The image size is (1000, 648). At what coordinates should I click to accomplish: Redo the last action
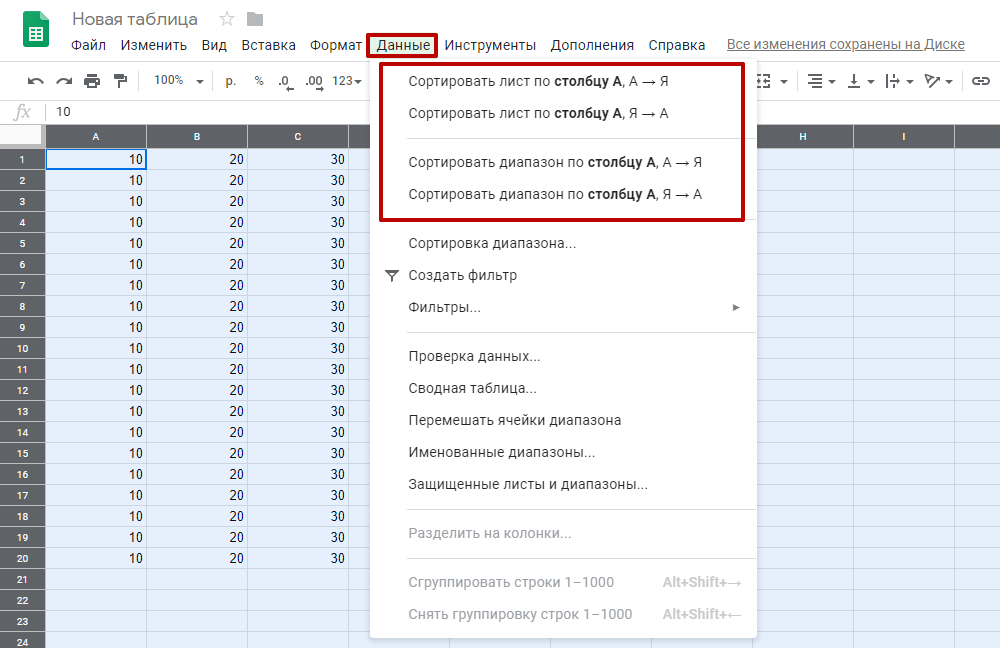(x=64, y=81)
